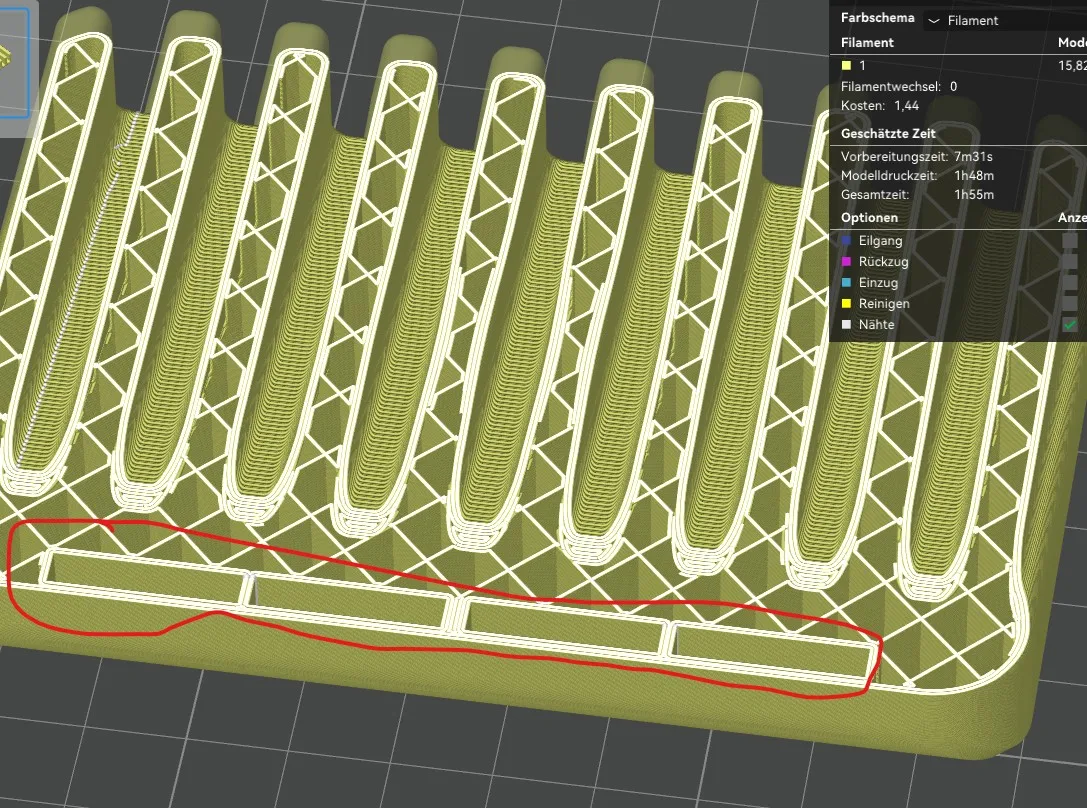This screenshot has height=808, width=1087.
Task: Click the Filament column header
Action: 867,42
